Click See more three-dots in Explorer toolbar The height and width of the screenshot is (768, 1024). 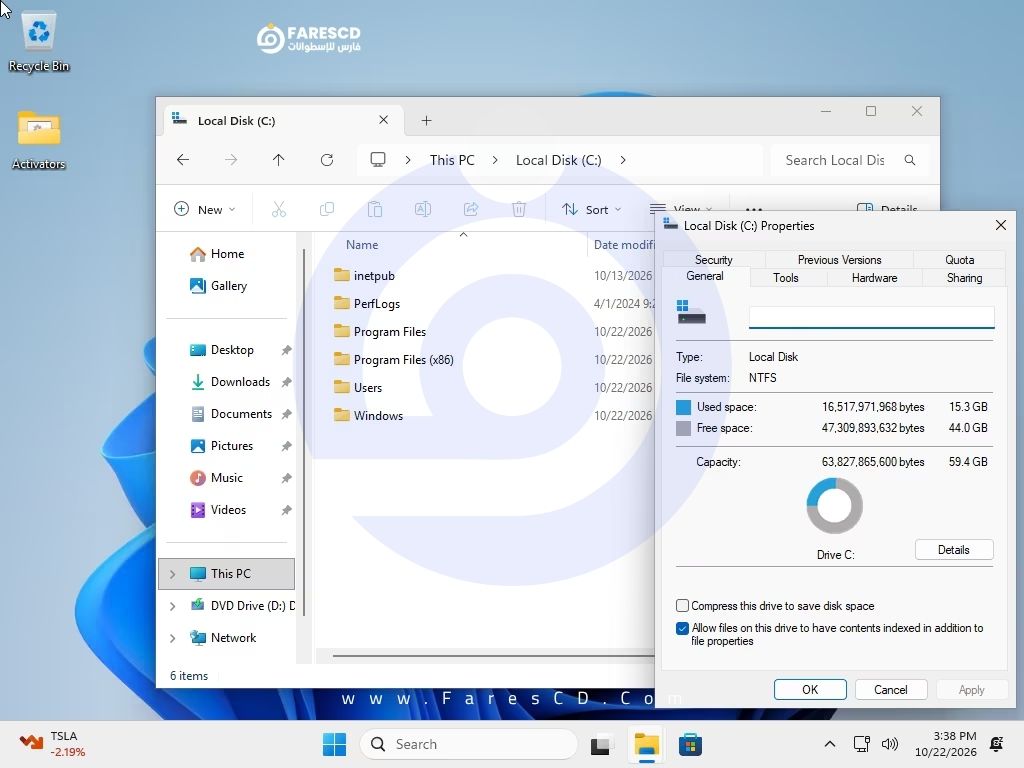[754, 209]
